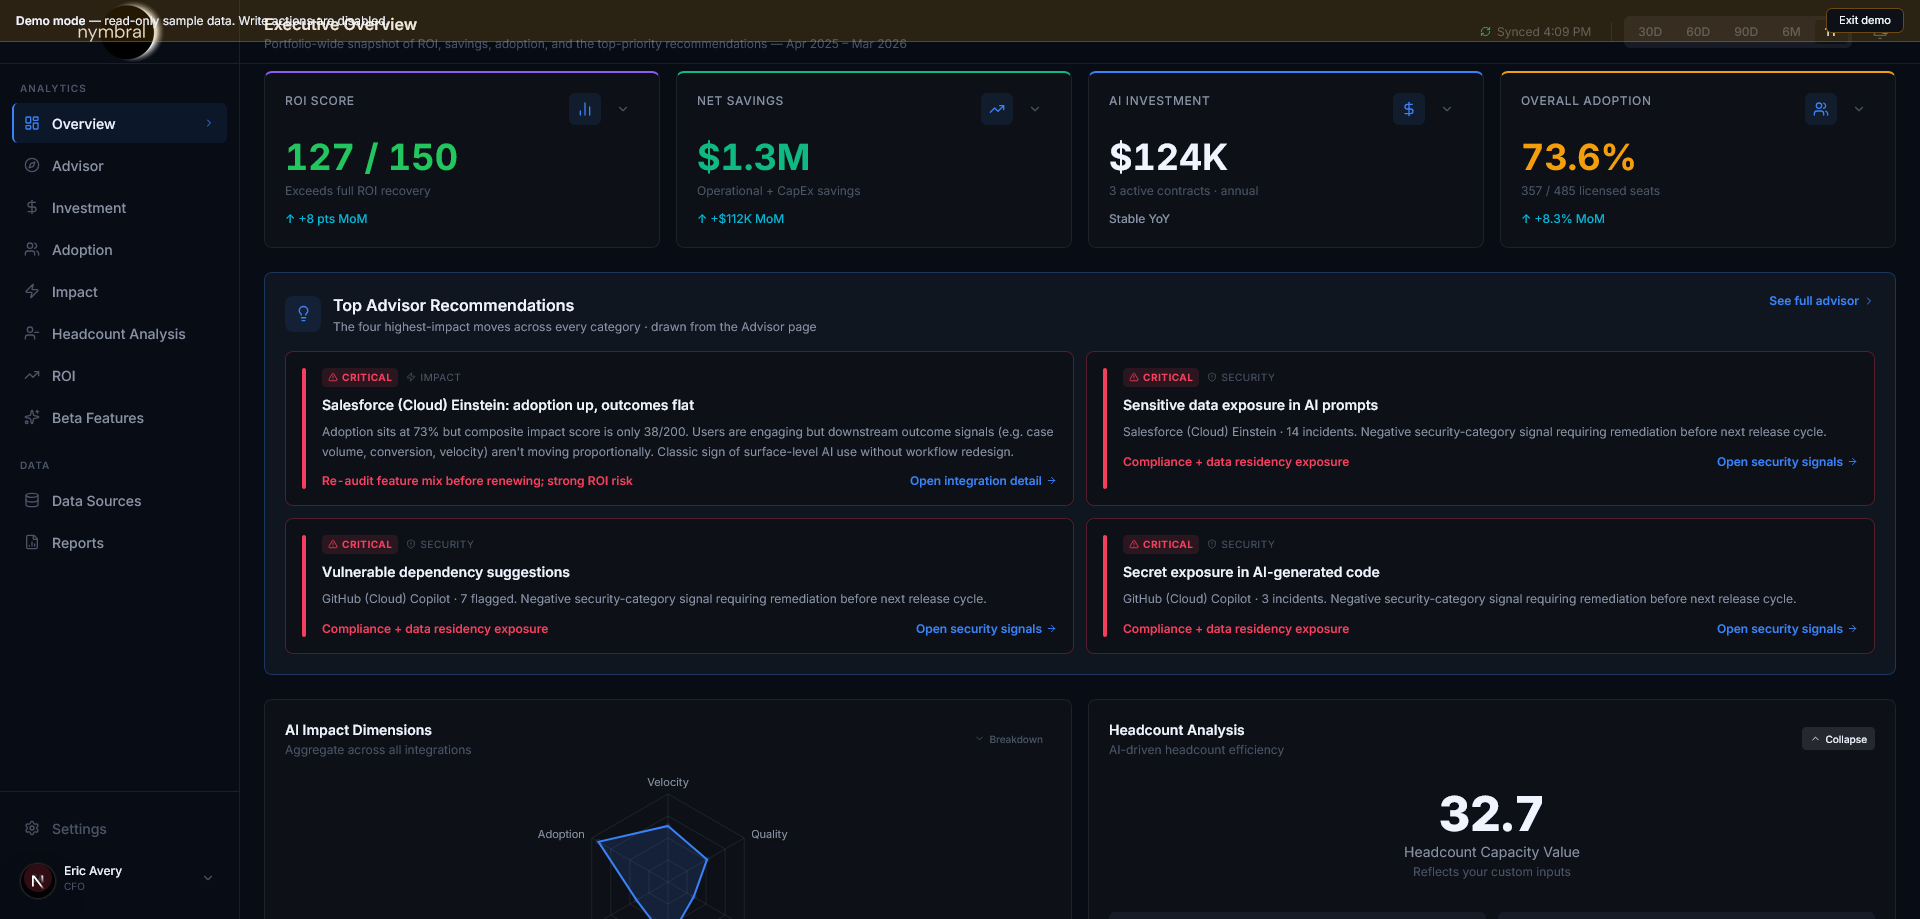
Task: Click the ROI trend line icon
Action: click(32, 375)
